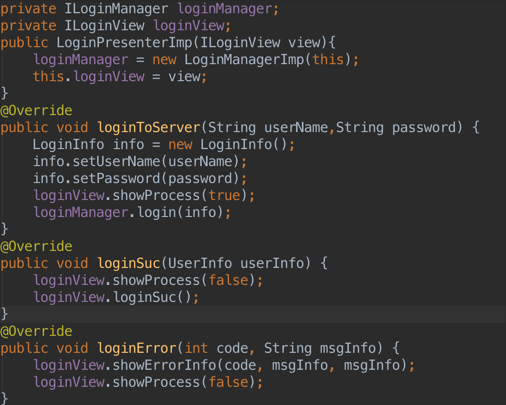Image resolution: width=506 pixels, height=405 pixels.
Task: Click info.setUserName call
Action: 136,161
